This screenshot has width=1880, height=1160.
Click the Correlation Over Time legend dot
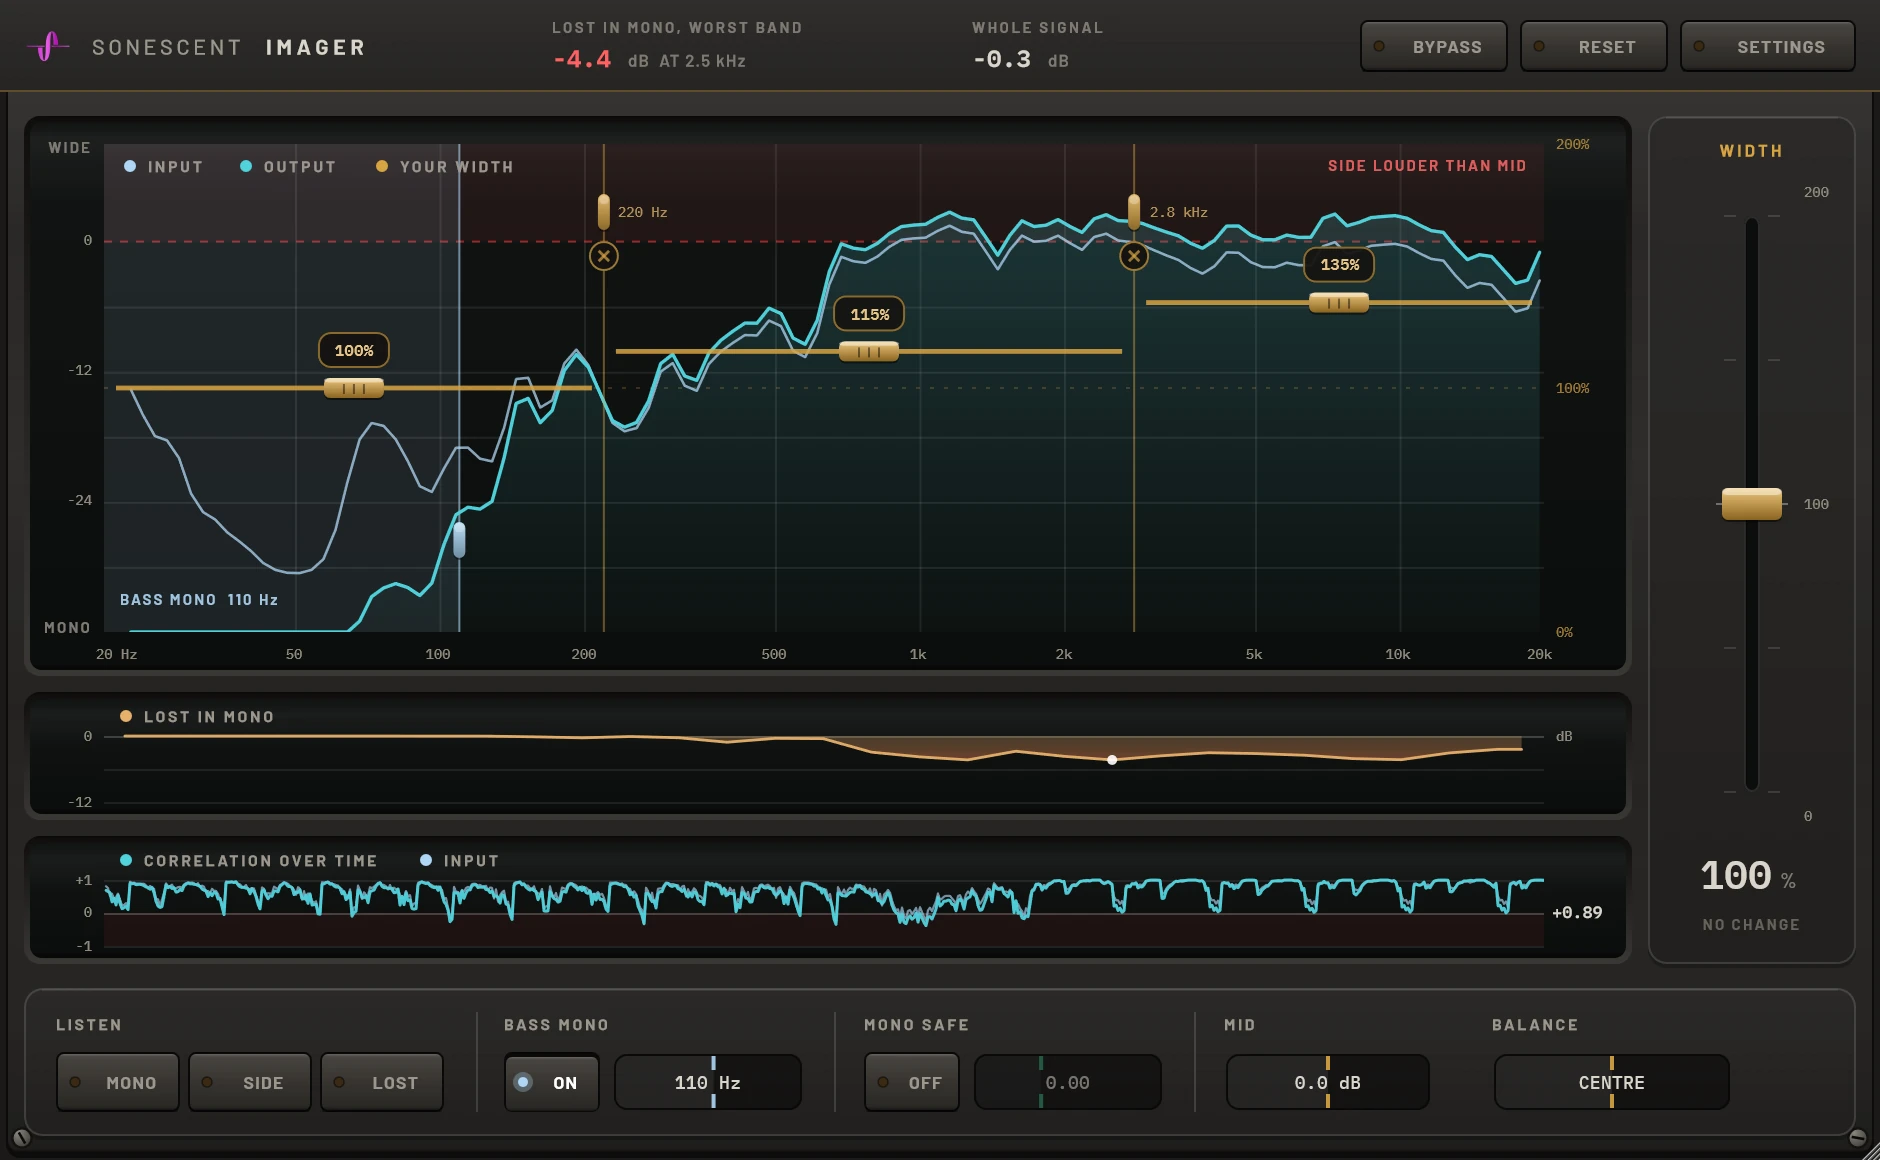coord(126,860)
